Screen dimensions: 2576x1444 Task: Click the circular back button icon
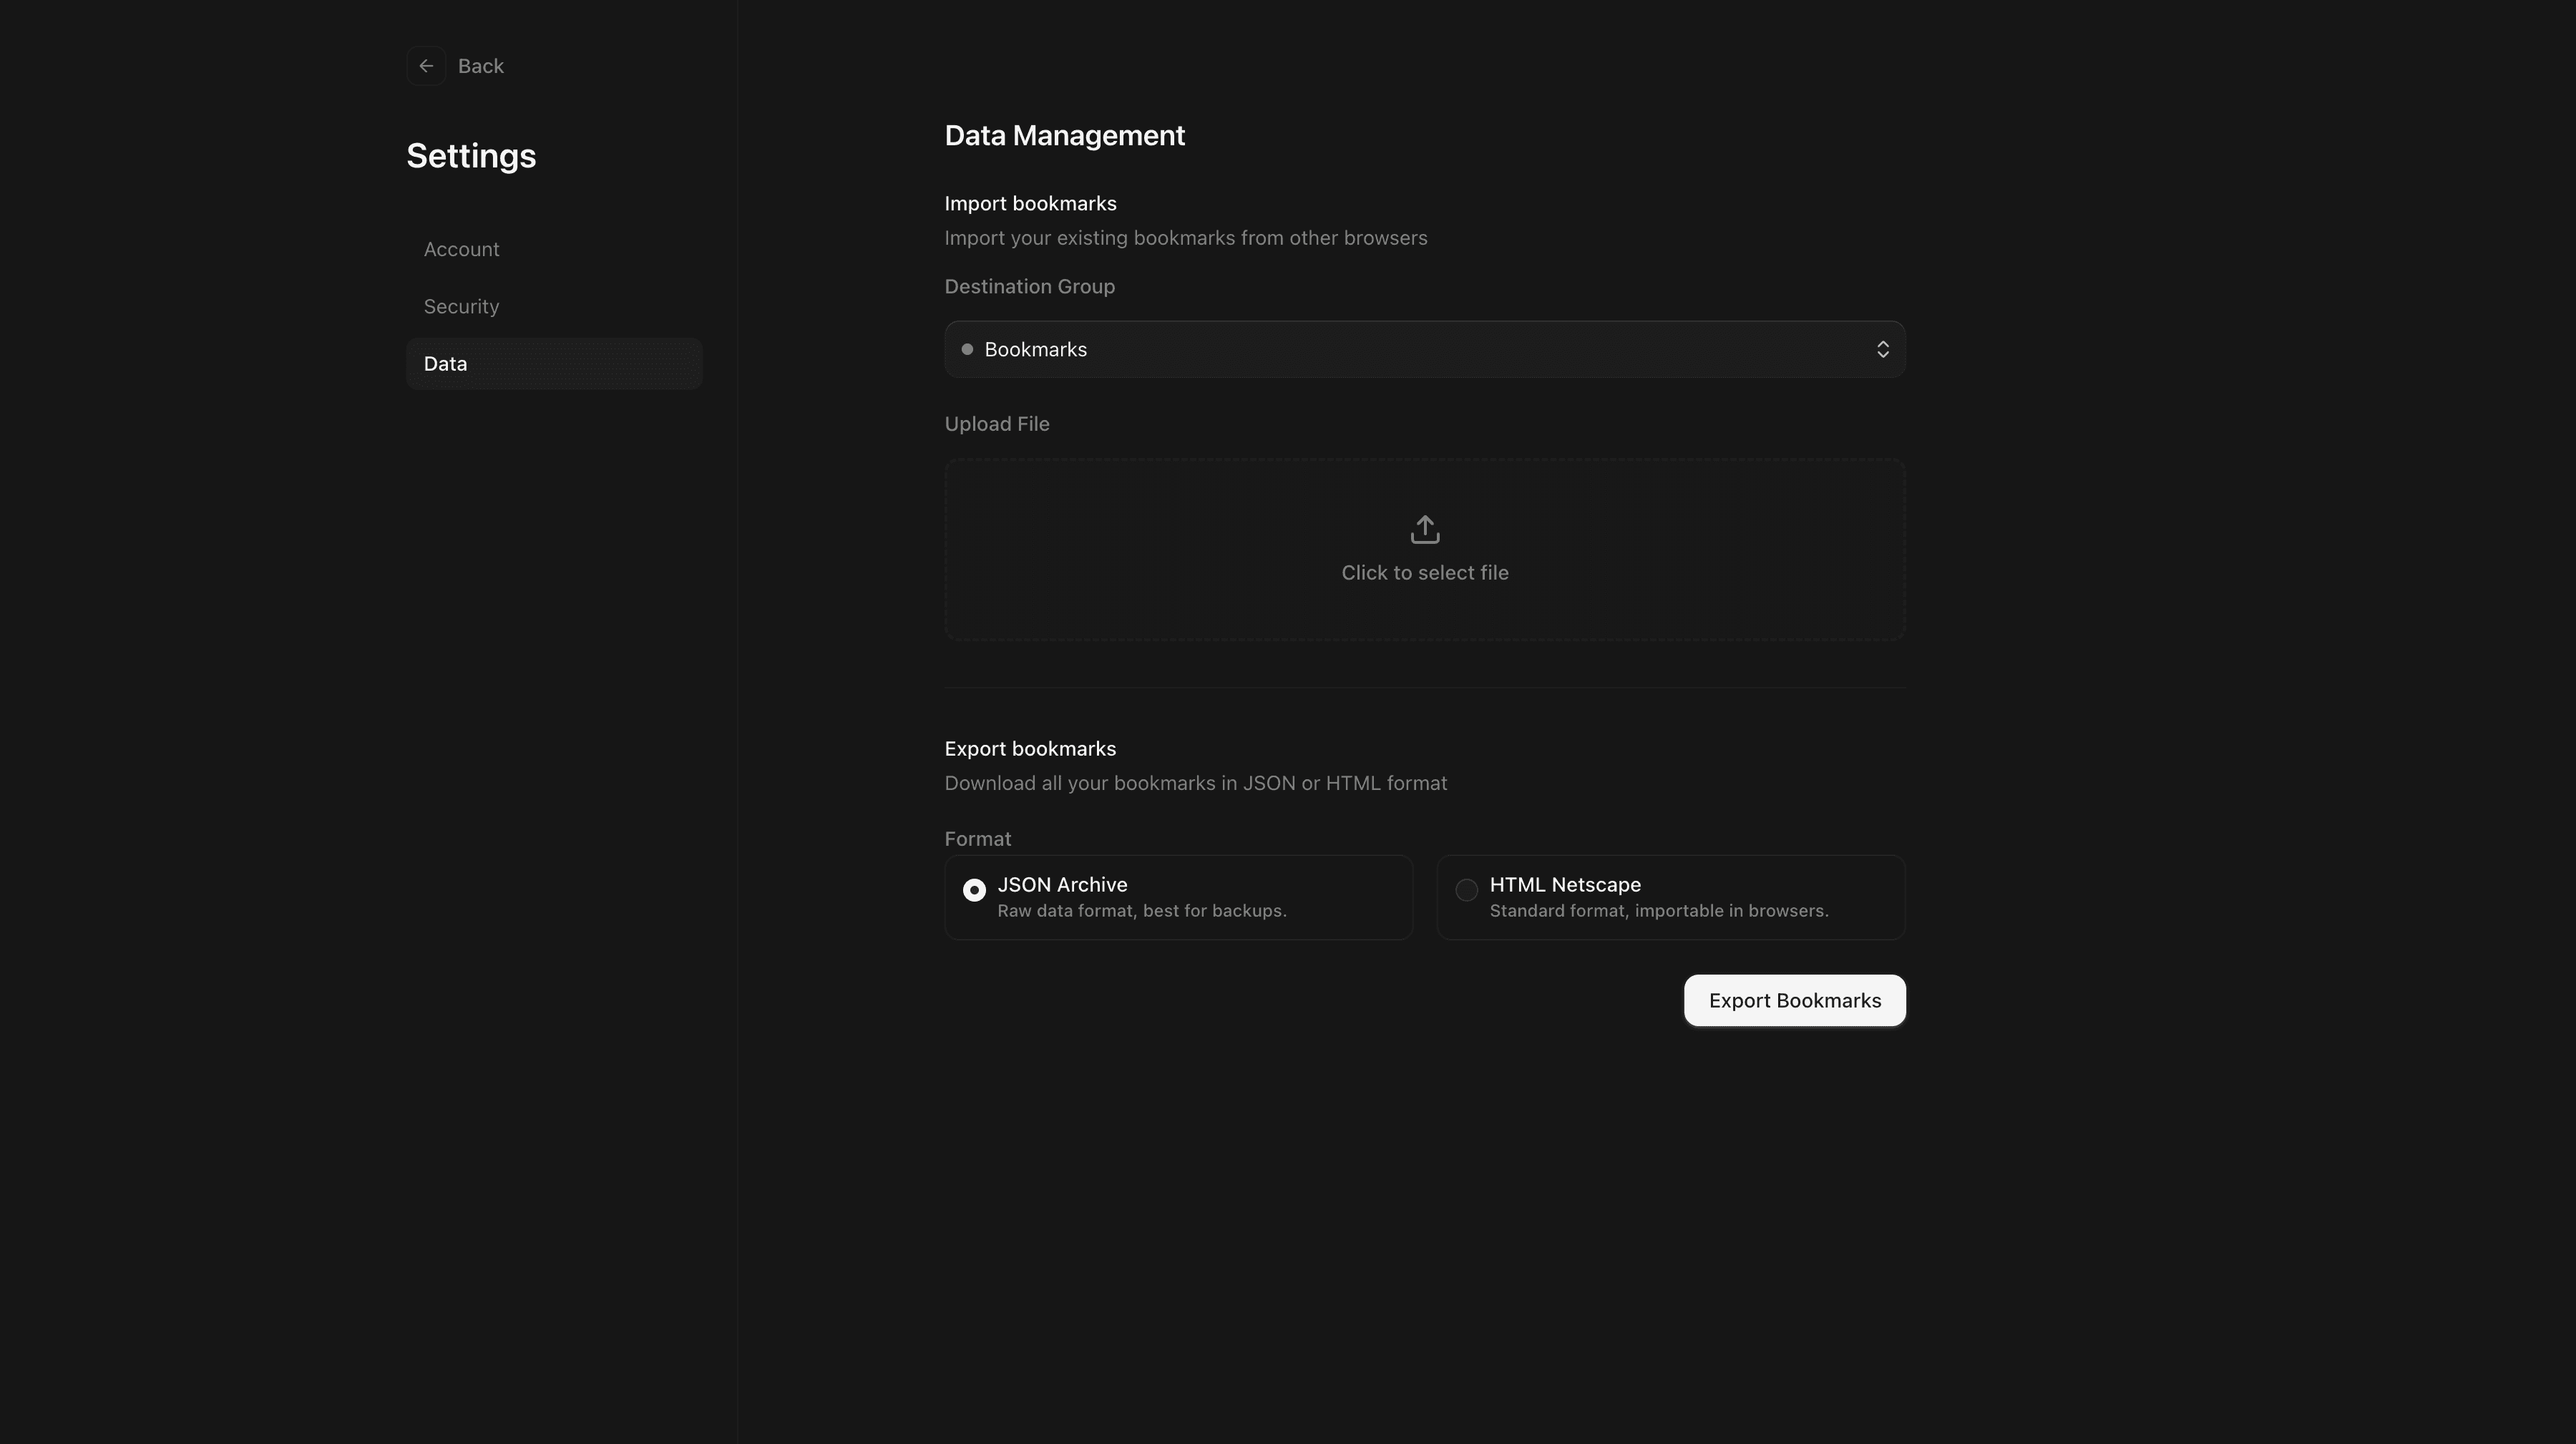pos(426,65)
